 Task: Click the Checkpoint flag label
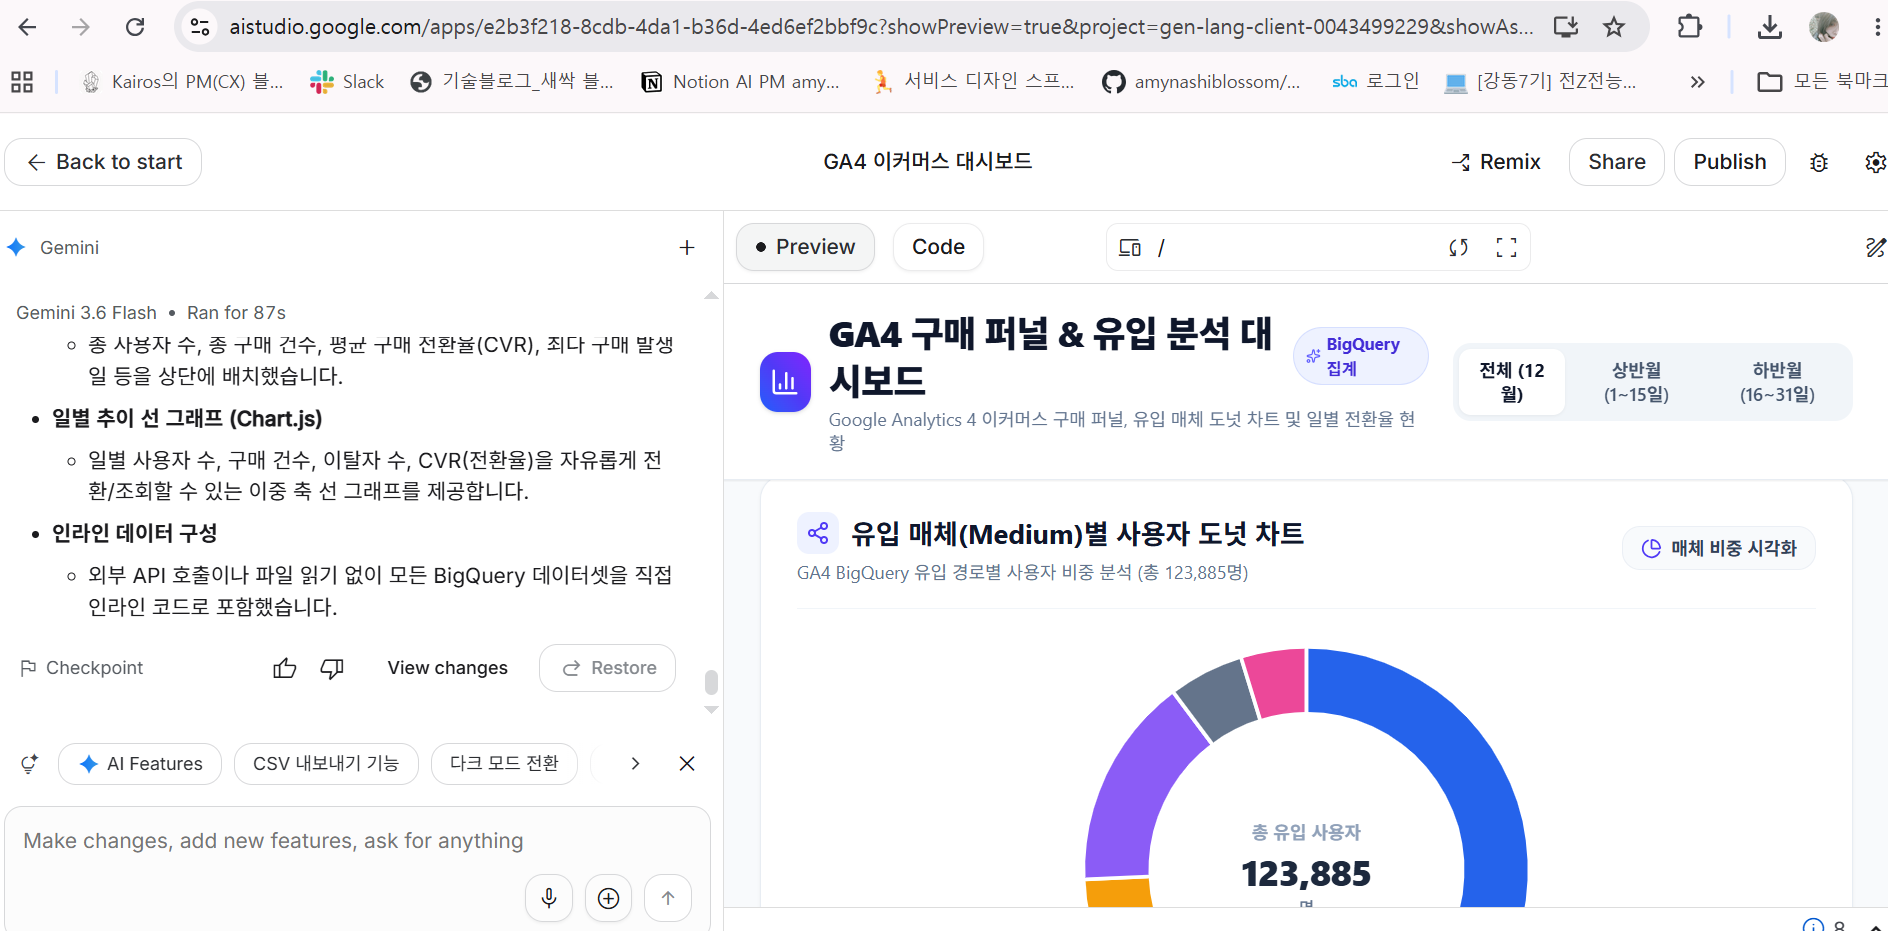point(82,668)
